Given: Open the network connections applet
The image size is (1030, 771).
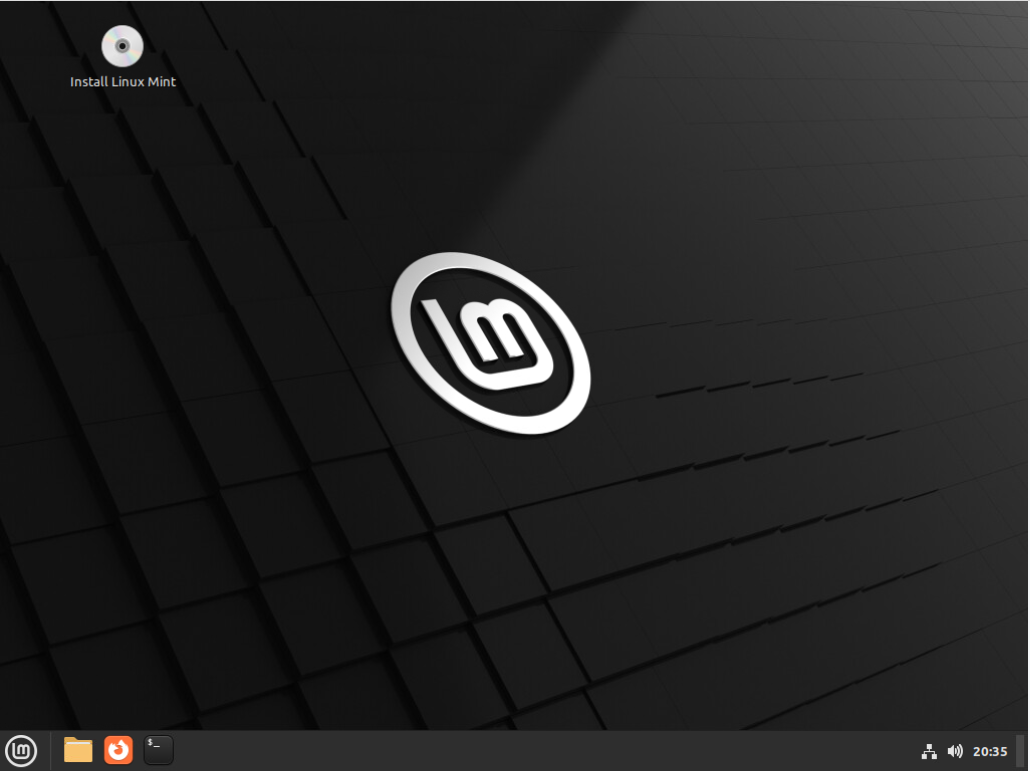Looking at the screenshot, I should coord(929,751).
